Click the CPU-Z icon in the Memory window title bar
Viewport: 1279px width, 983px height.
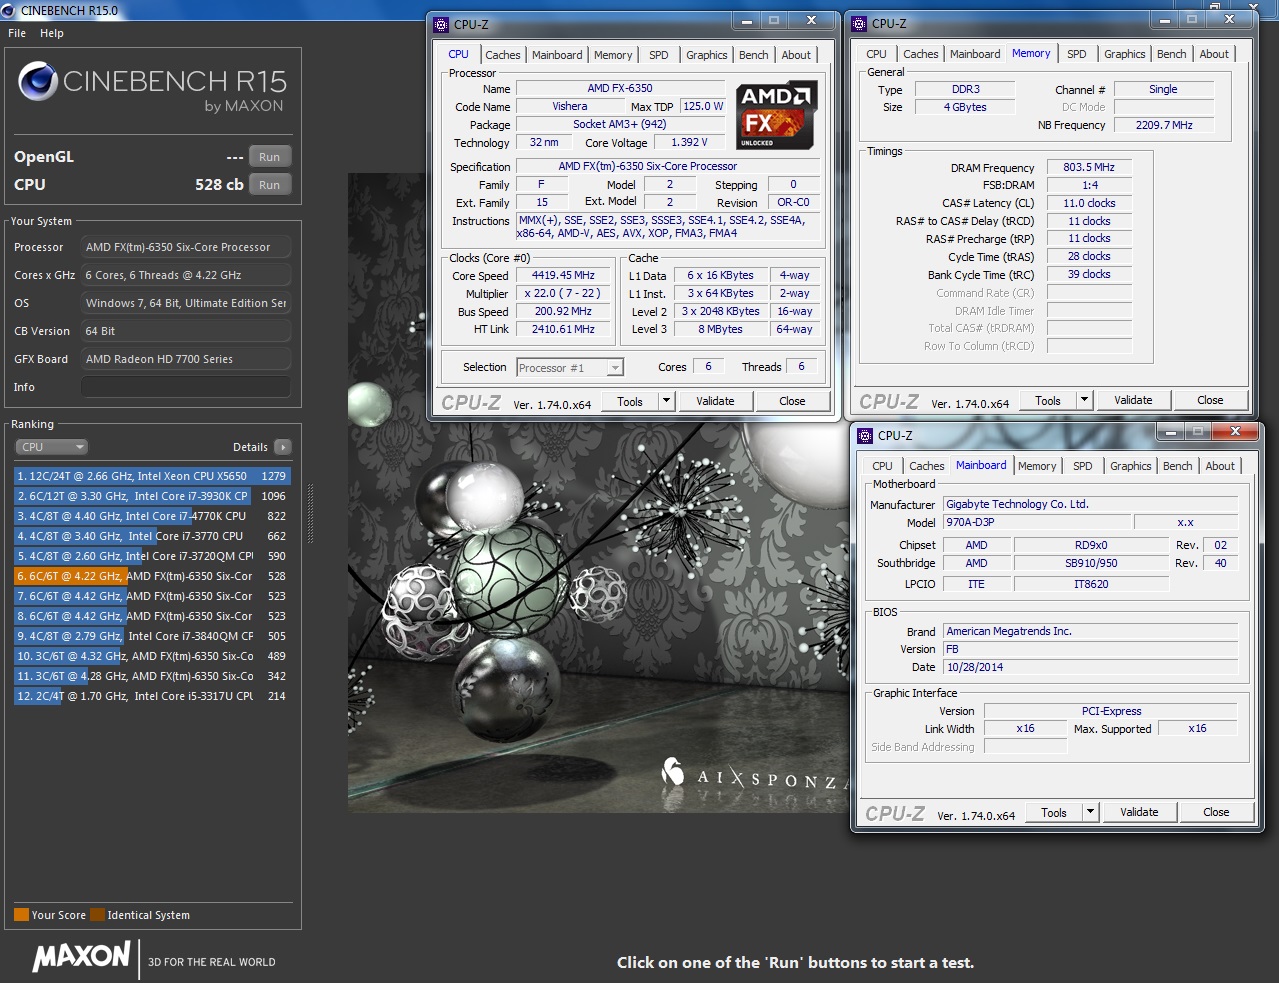click(859, 23)
